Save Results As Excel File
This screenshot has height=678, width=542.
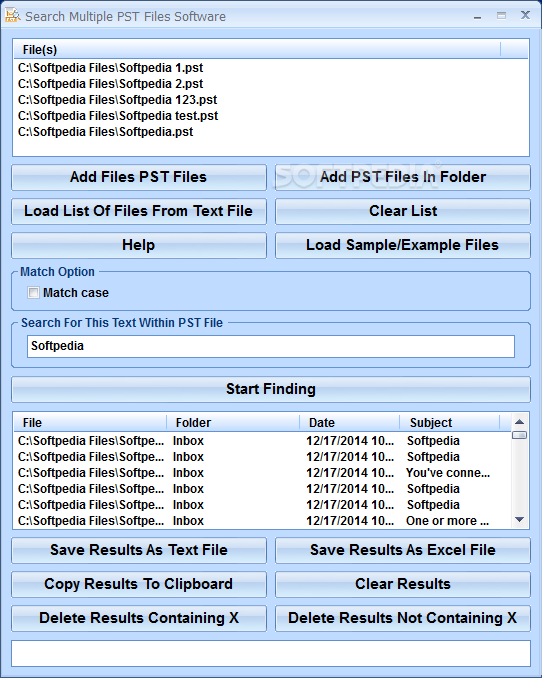click(403, 550)
